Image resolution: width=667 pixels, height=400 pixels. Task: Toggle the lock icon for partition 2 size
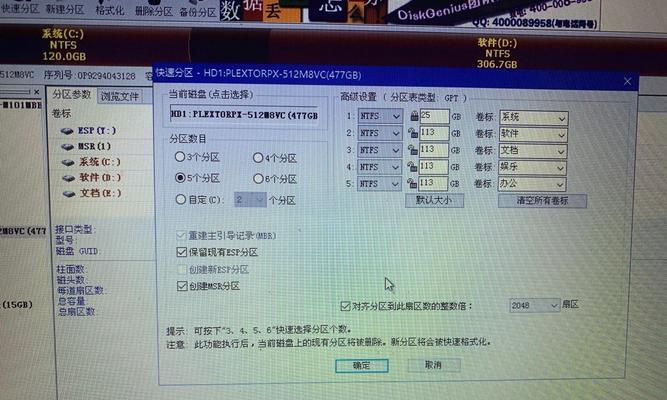point(413,132)
